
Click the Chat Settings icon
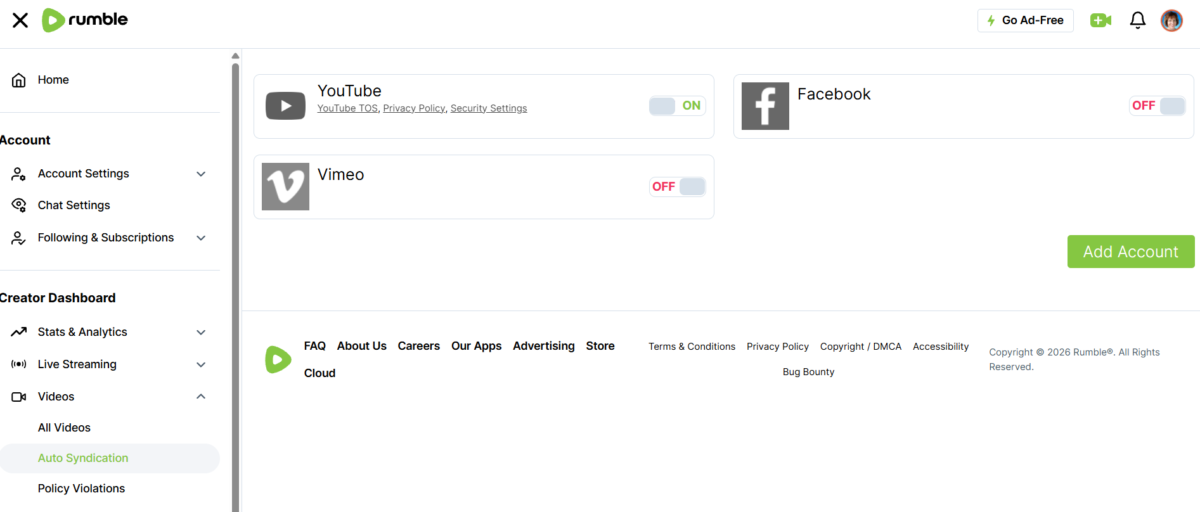pos(19,205)
